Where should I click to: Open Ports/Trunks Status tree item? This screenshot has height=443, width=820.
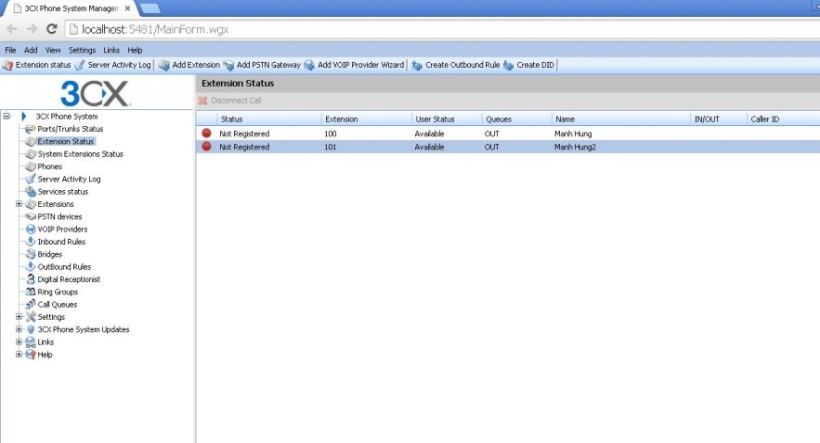pos(70,129)
